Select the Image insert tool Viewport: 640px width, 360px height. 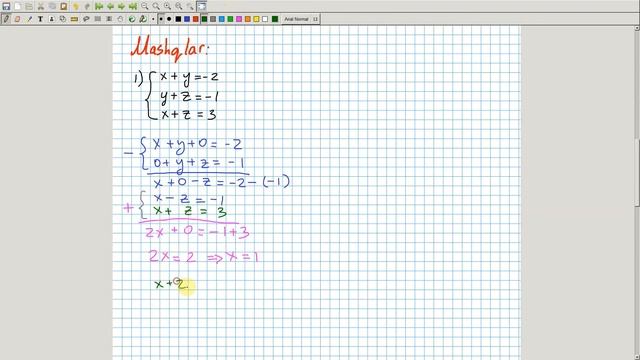pyautogui.click(x=51, y=19)
